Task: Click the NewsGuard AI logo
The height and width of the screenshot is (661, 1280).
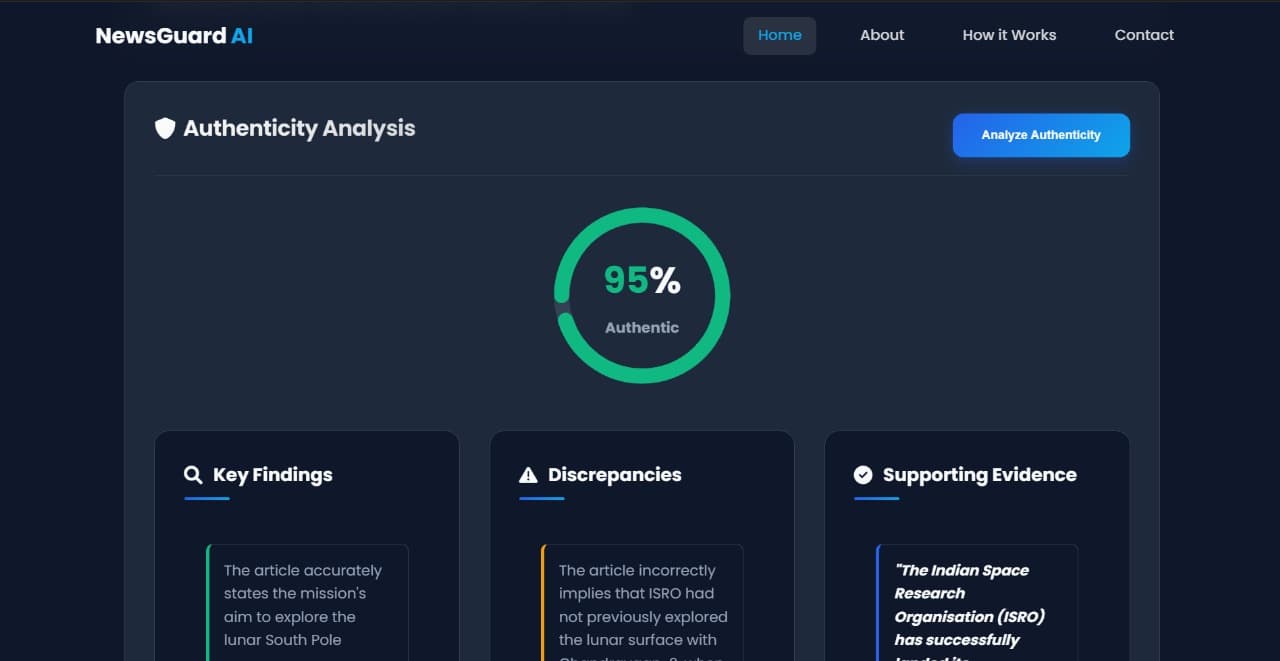Action: [x=174, y=36]
